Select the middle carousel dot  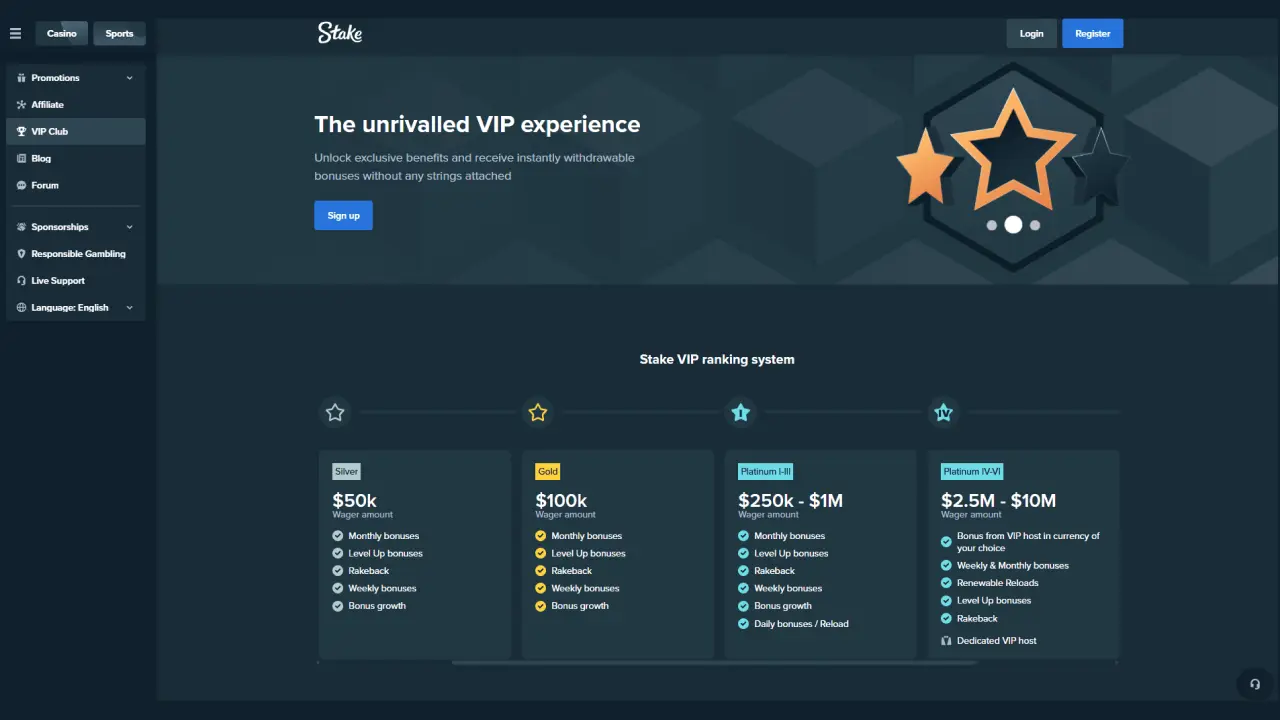tap(1013, 225)
